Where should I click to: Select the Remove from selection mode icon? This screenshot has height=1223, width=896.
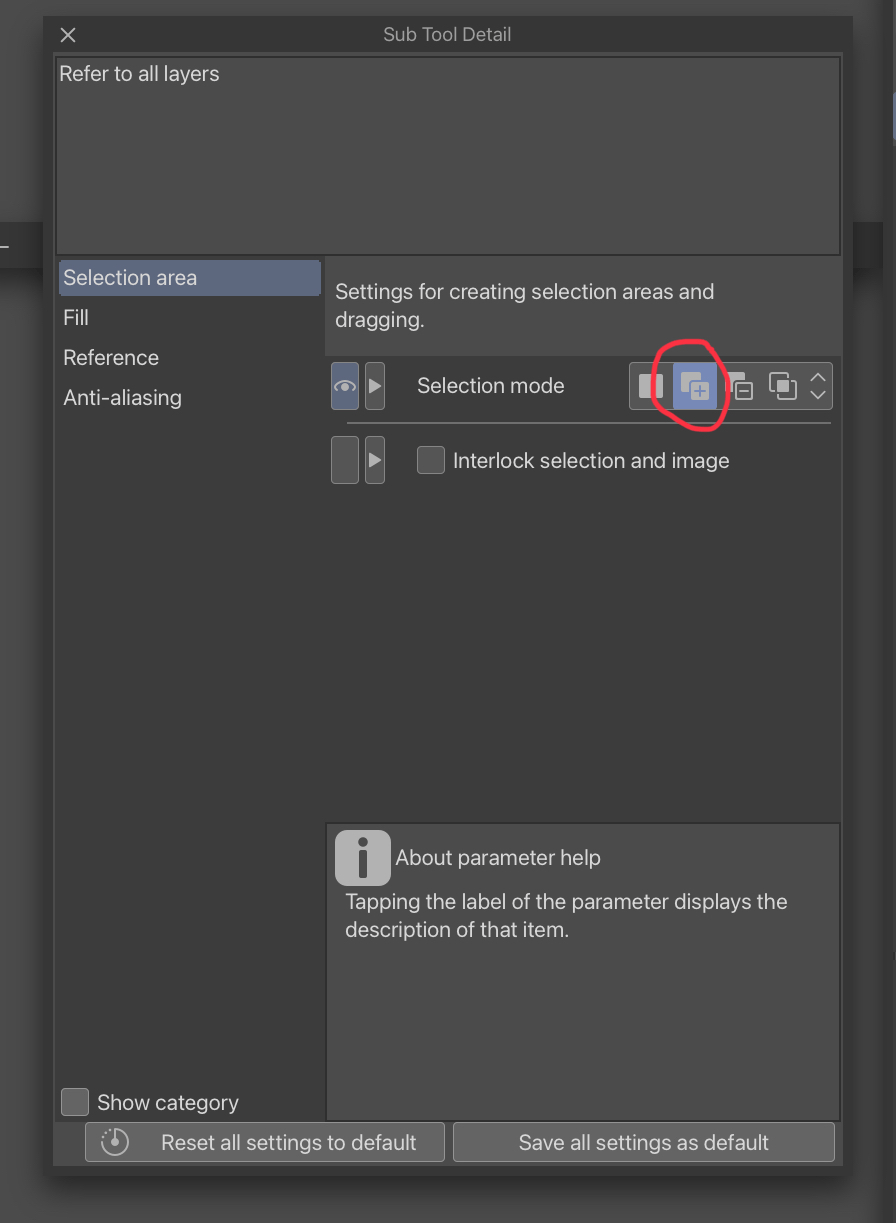tap(741, 386)
